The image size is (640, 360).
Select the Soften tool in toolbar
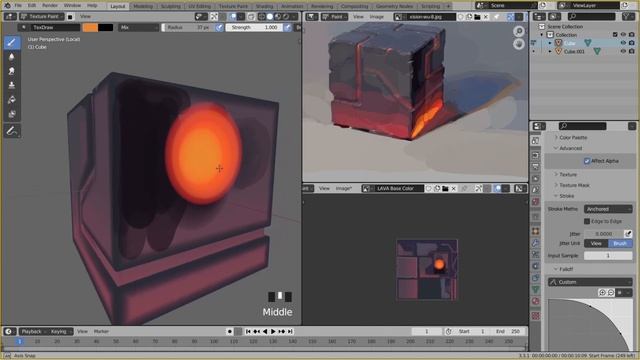coord(12,57)
